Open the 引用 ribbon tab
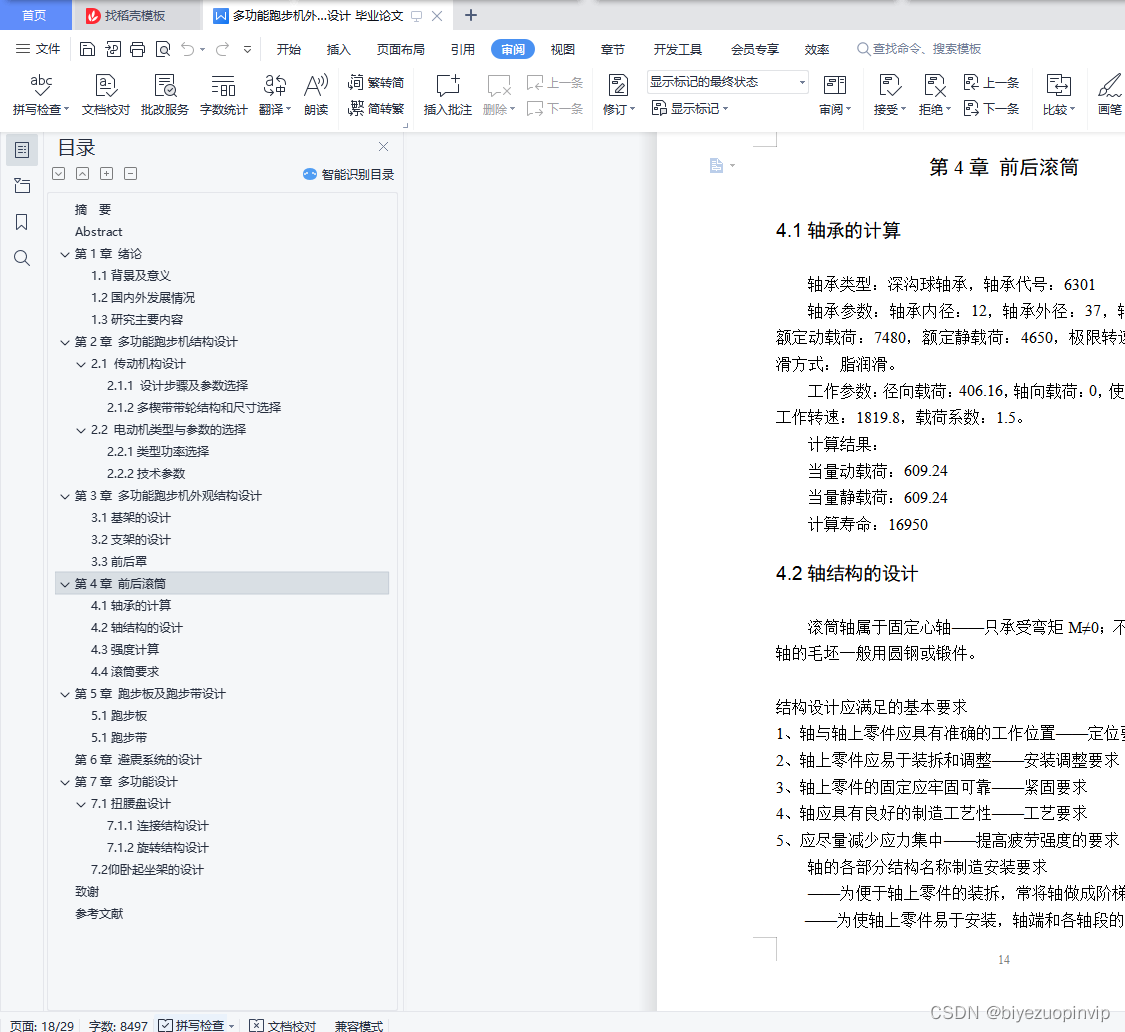 click(x=463, y=49)
